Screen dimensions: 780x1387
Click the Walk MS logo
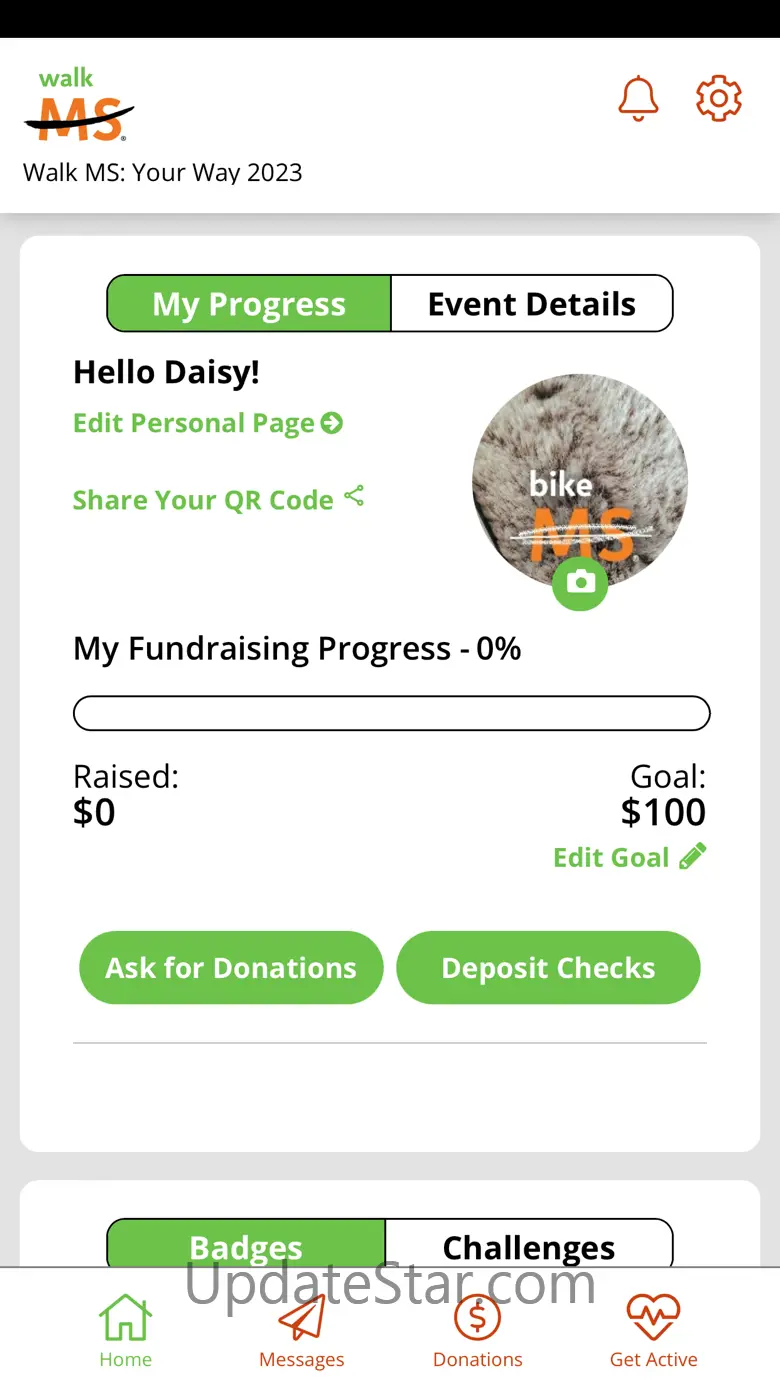78,105
